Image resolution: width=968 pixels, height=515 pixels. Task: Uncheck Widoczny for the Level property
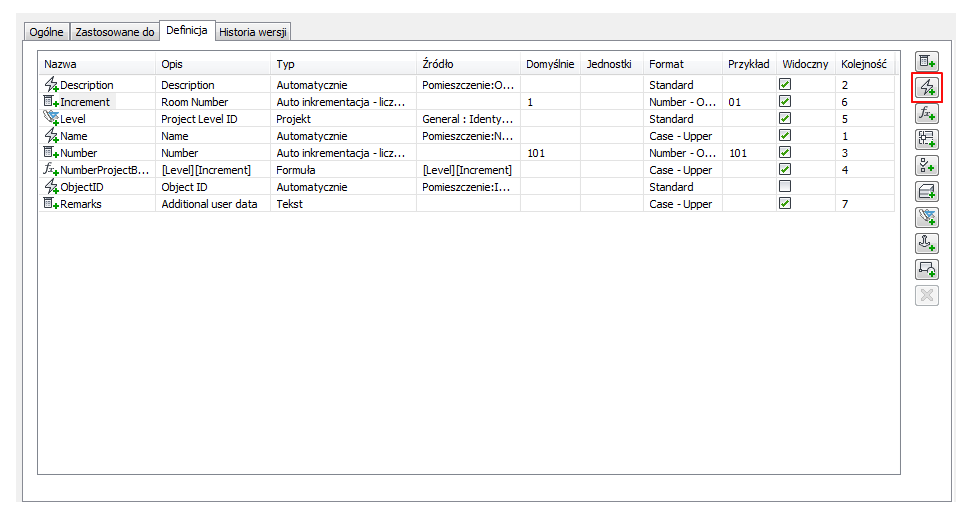pos(785,118)
